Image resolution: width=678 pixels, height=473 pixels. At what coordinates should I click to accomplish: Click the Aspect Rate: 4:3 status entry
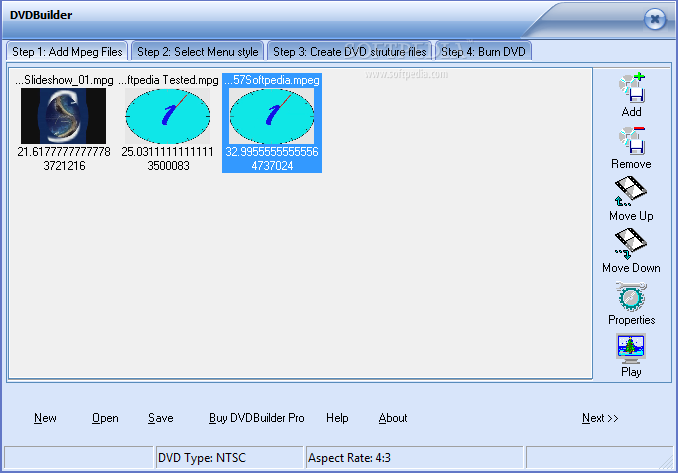tap(414, 457)
